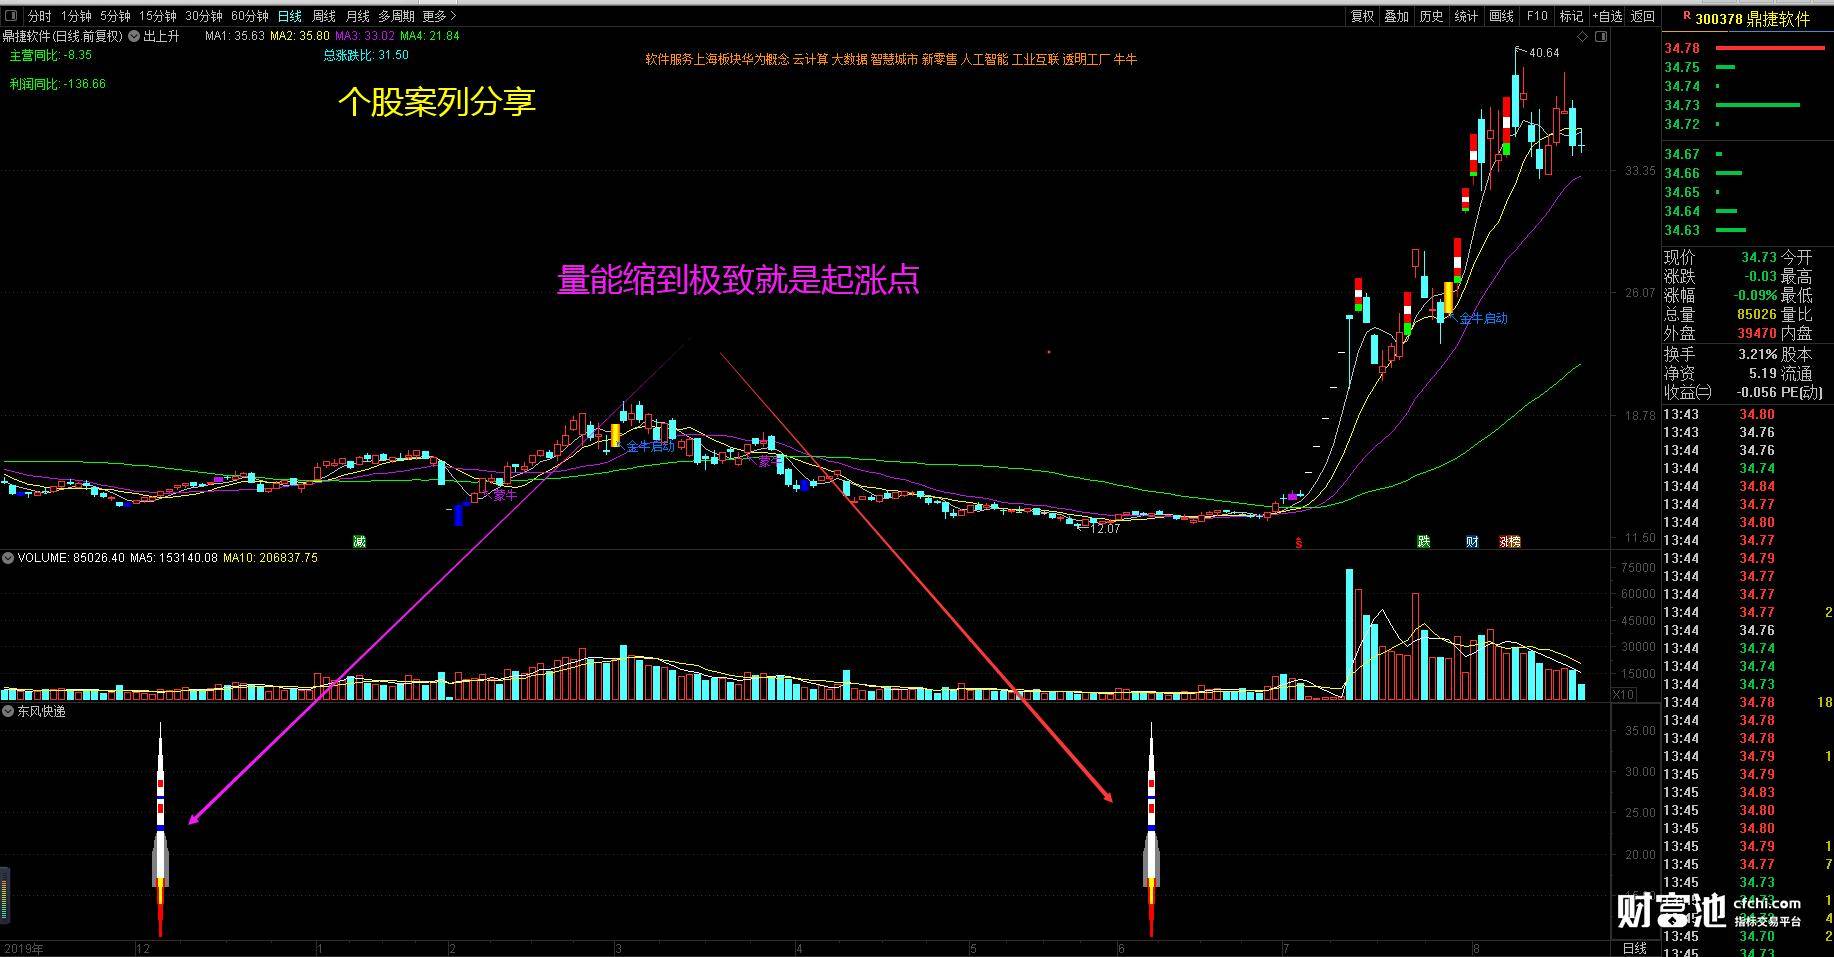The height and width of the screenshot is (957, 1834).
Task: Click the 总涨跌比 31.50 value
Action: point(366,55)
